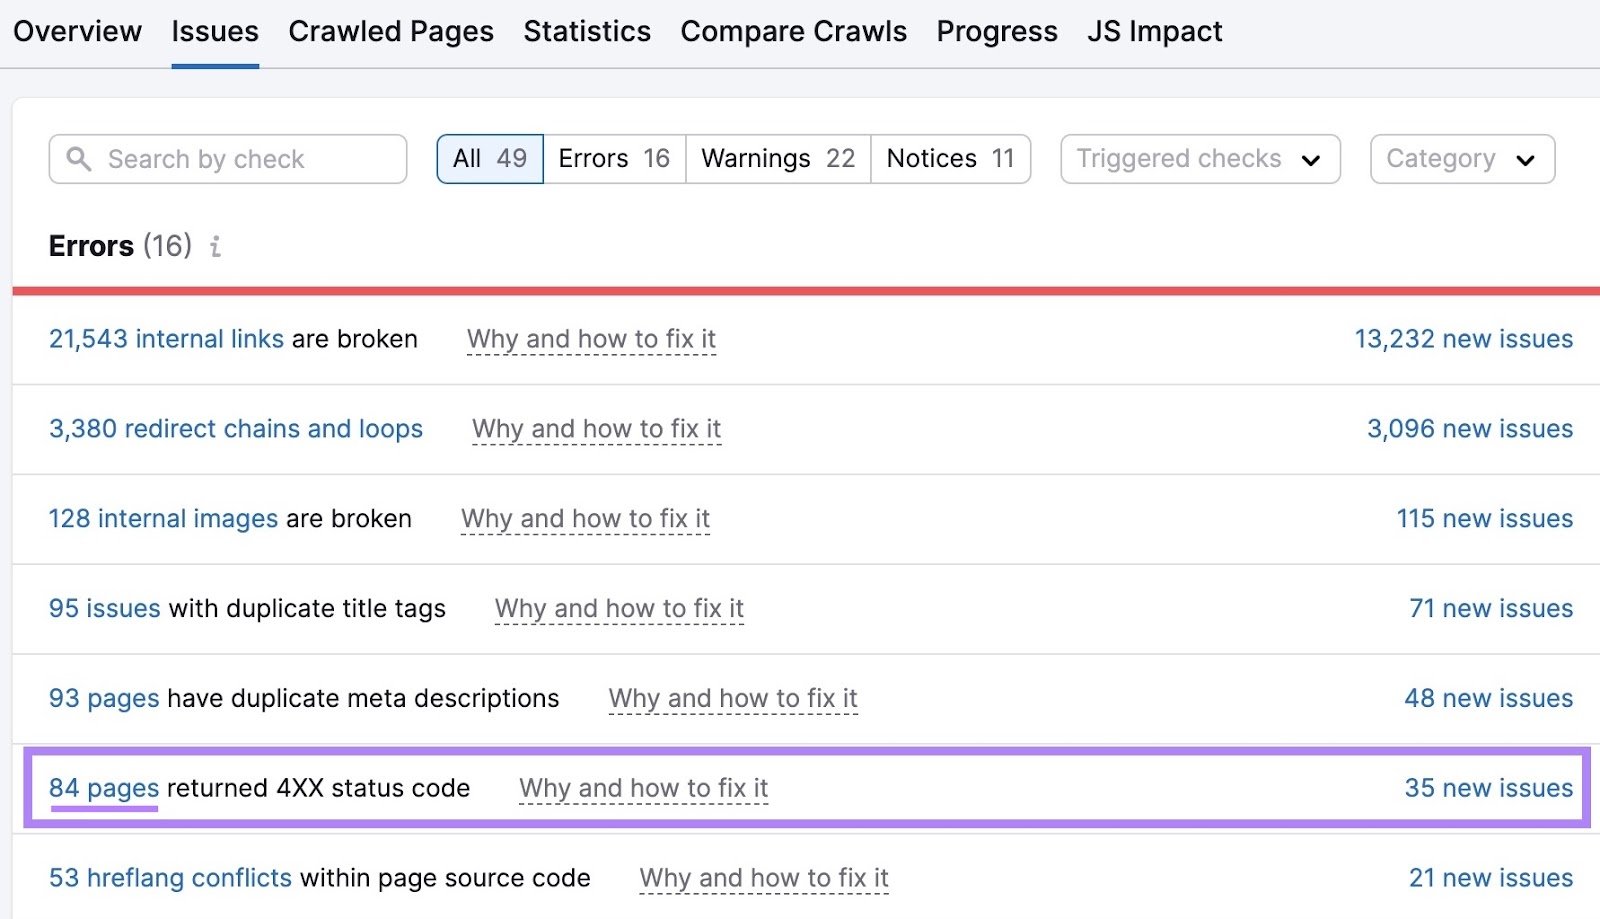Image resolution: width=1600 pixels, height=919 pixels.
Task: View 3,096 new issues
Action: point(1470,429)
